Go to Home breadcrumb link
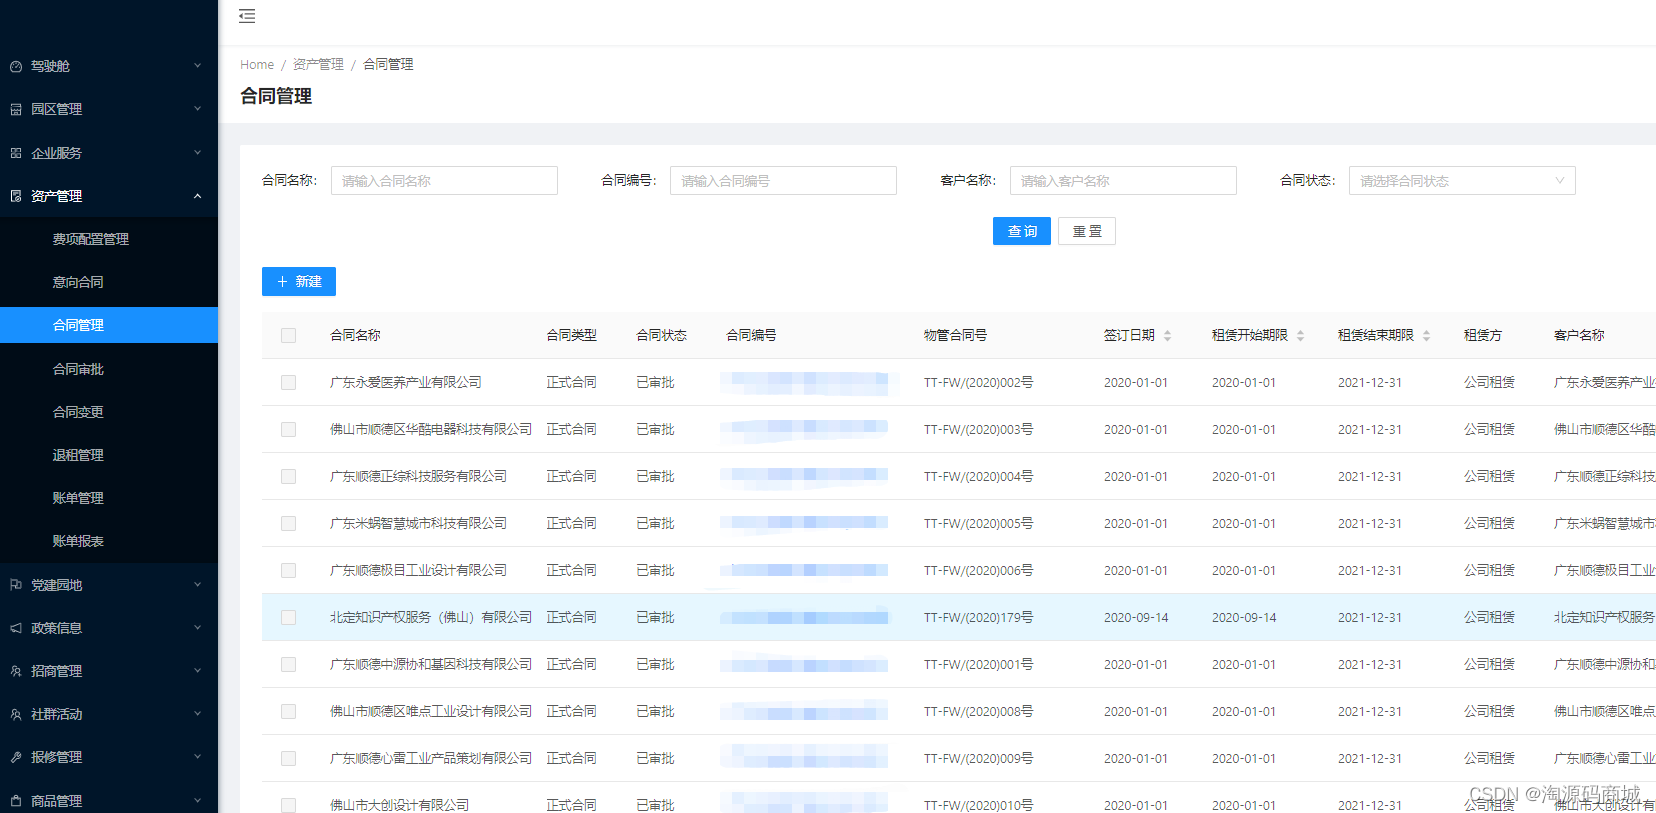1656x813 pixels. (x=257, y=64)
